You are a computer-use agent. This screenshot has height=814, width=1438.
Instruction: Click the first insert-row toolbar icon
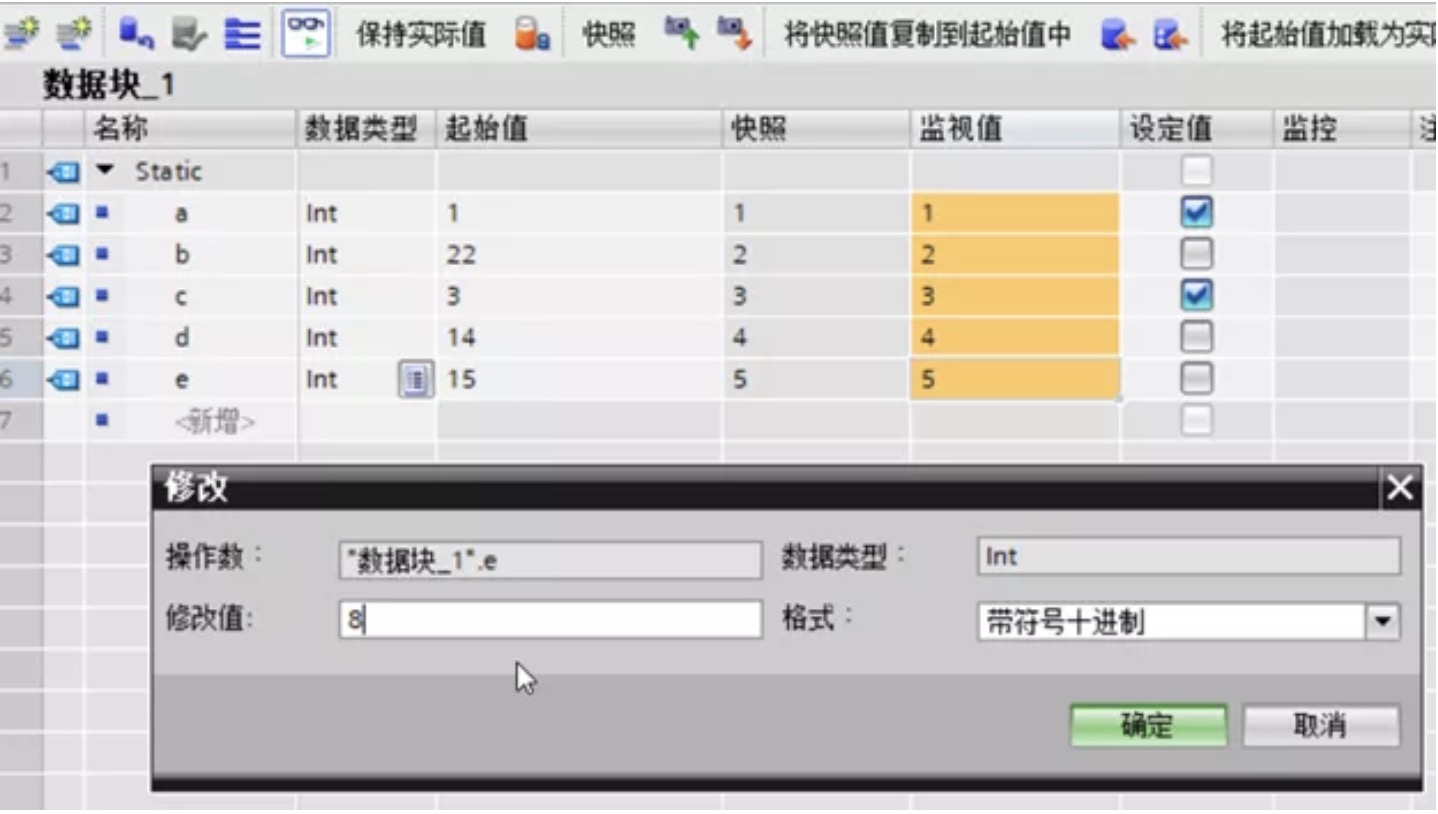click(x=20, y=34)
